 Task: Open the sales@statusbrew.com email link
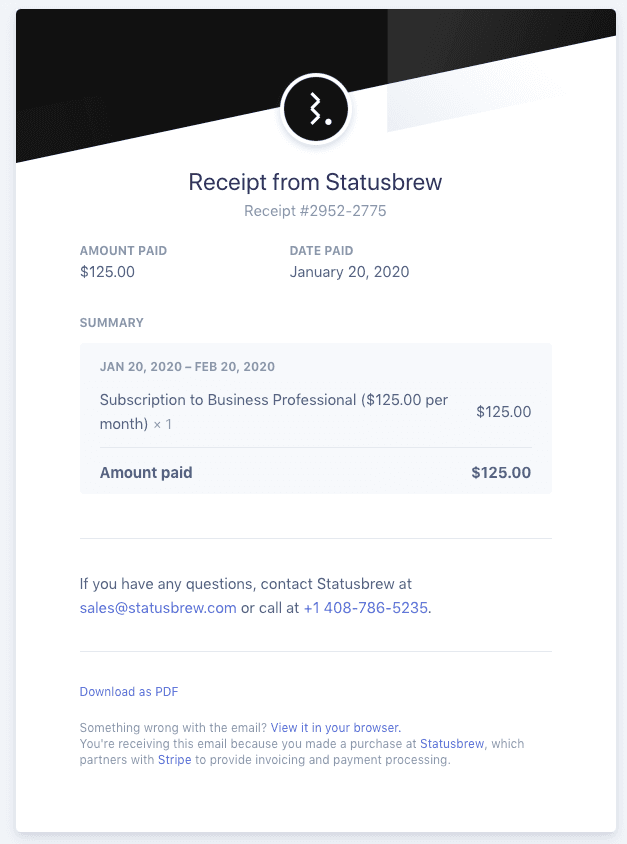point(158,608)
